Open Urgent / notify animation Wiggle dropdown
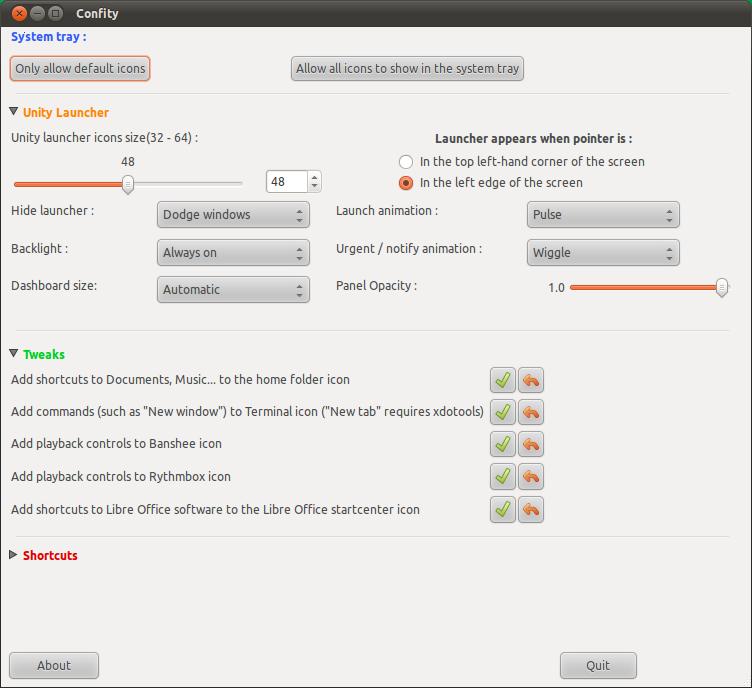This screenshot has height=688, width=752. [603, 253]
